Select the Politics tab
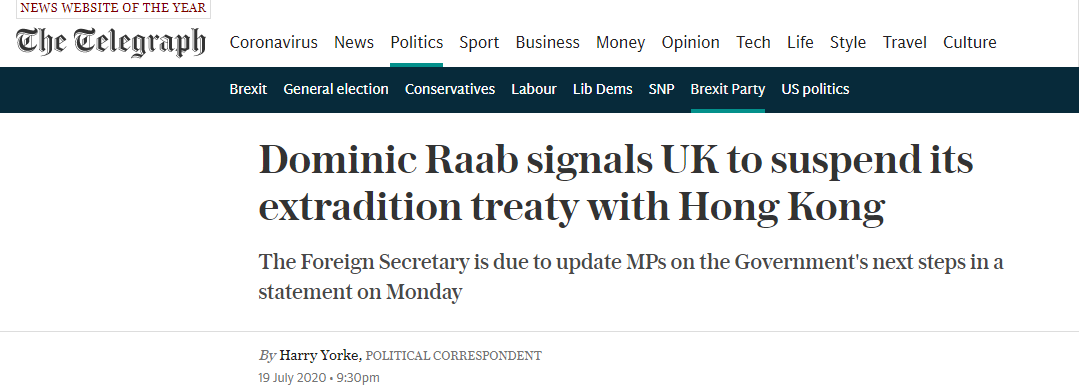Viewport: 1079px width, 387px height. 416,43
